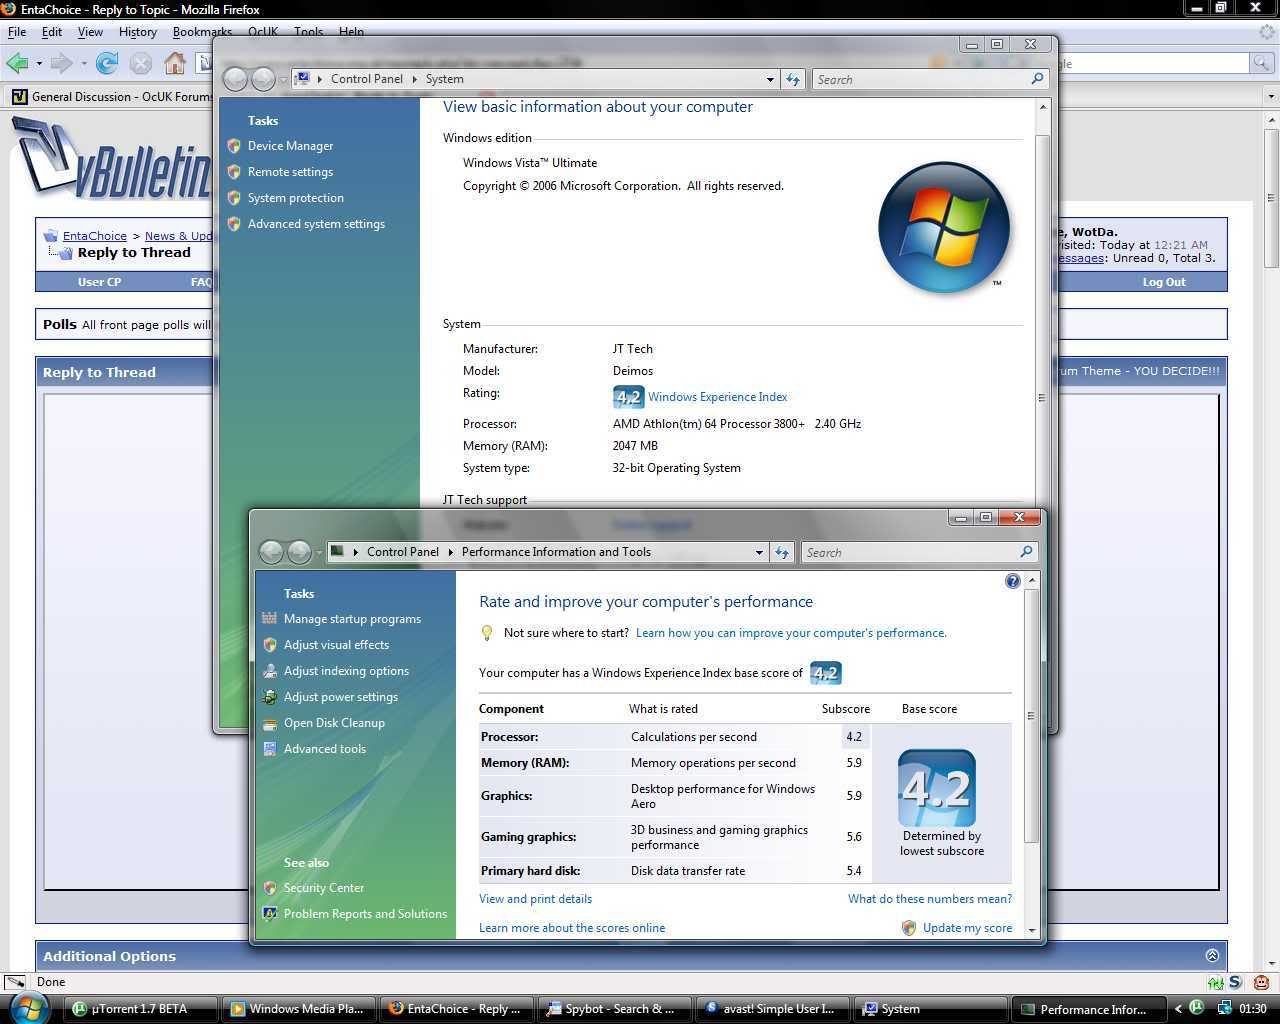Refresh the System window address bar

pos(792,79)
